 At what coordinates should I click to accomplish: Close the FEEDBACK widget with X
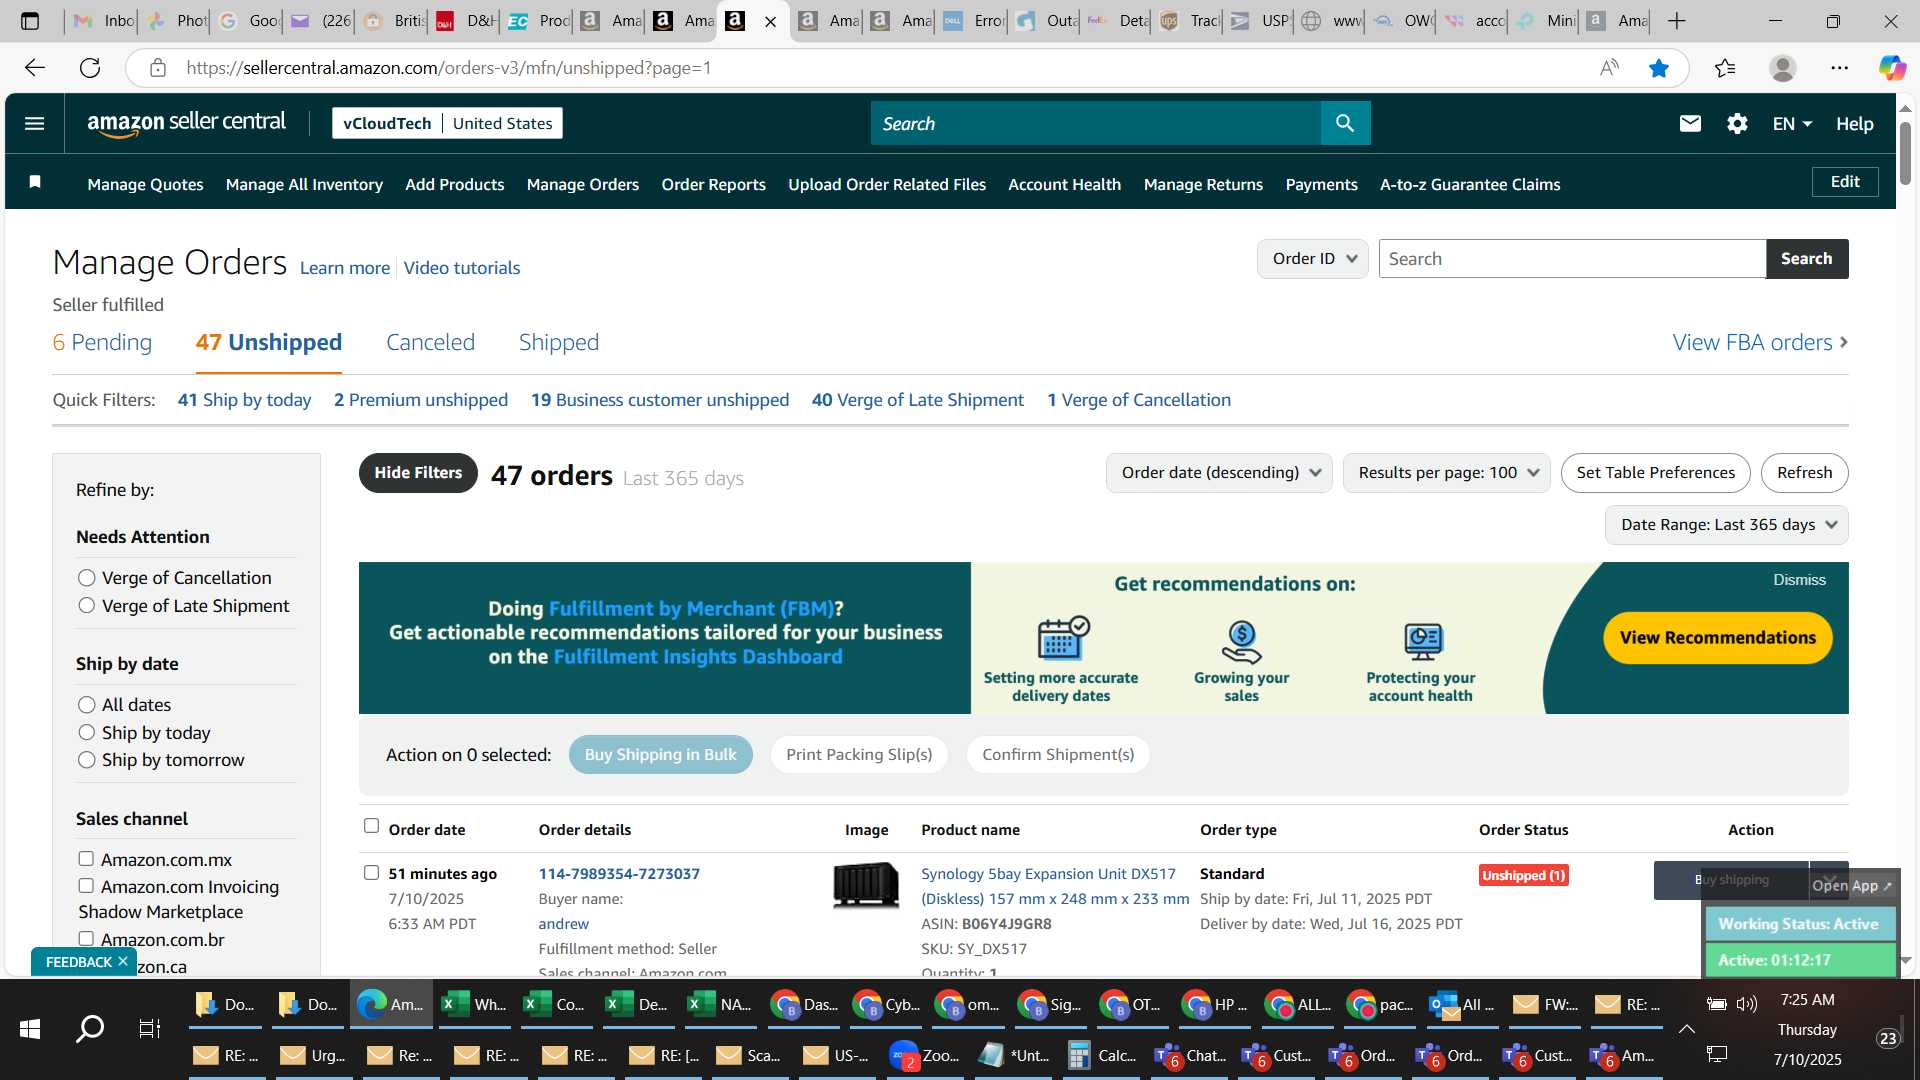tap(122, 961)
